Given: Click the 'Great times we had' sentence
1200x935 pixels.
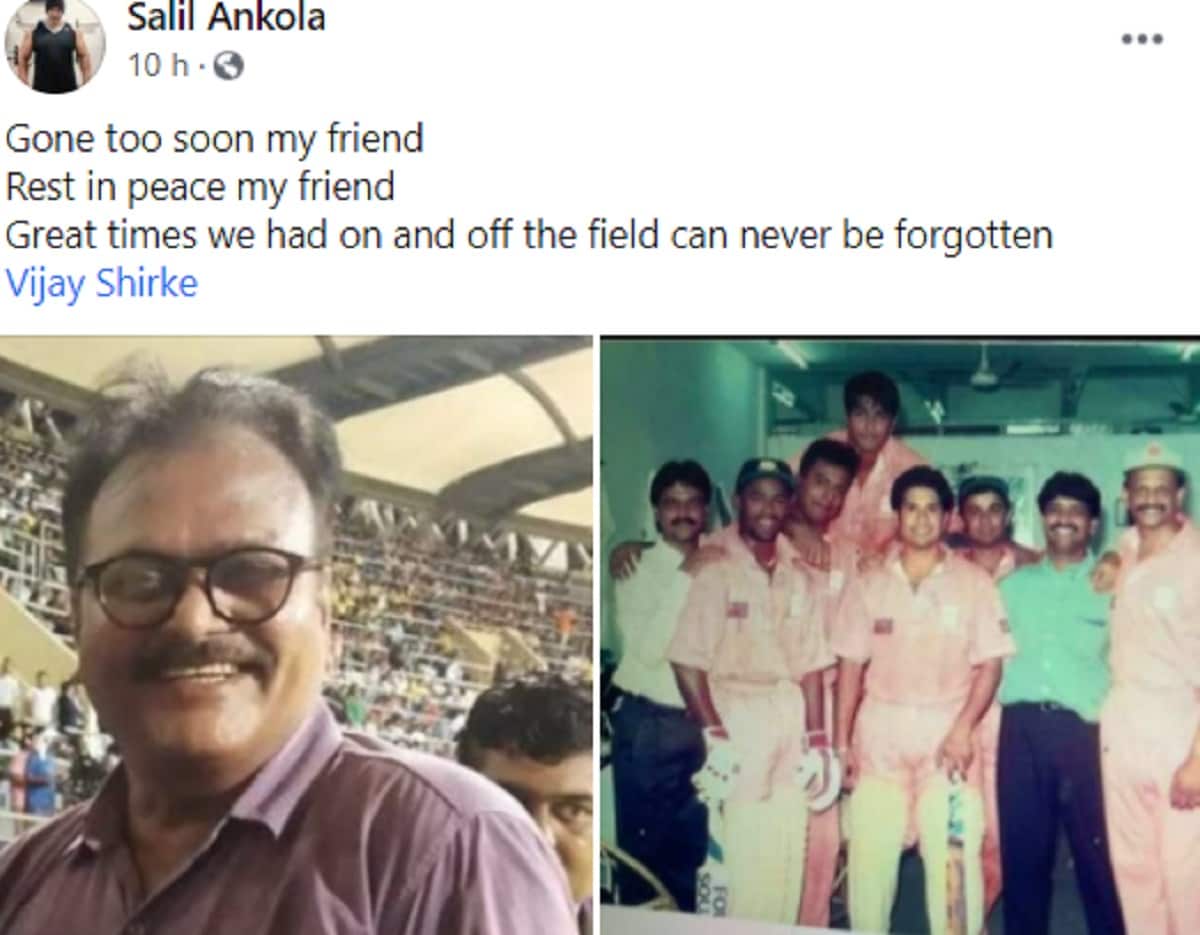Looking at the screenshot, I should 529,236.
